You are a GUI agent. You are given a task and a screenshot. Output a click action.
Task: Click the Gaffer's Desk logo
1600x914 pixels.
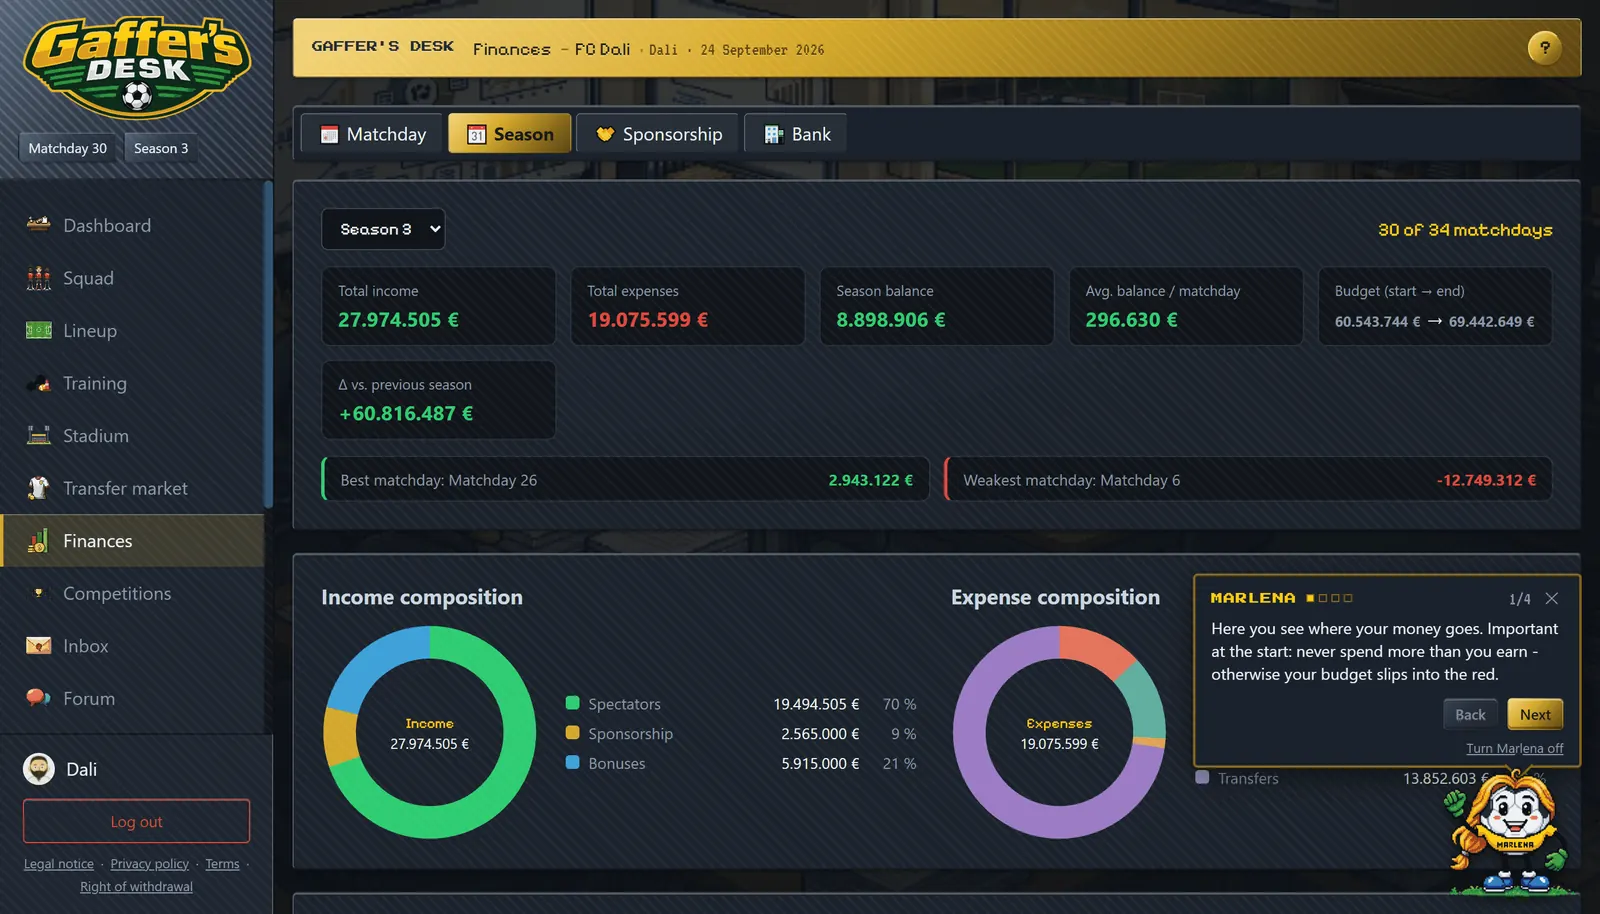point(137,67)
